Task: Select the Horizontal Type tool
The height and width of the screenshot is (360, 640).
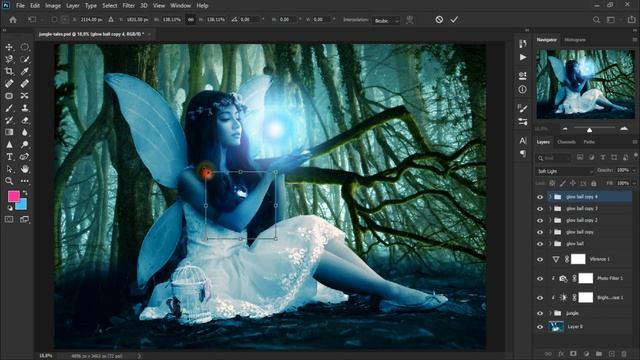Action: (x=9, y=157)
